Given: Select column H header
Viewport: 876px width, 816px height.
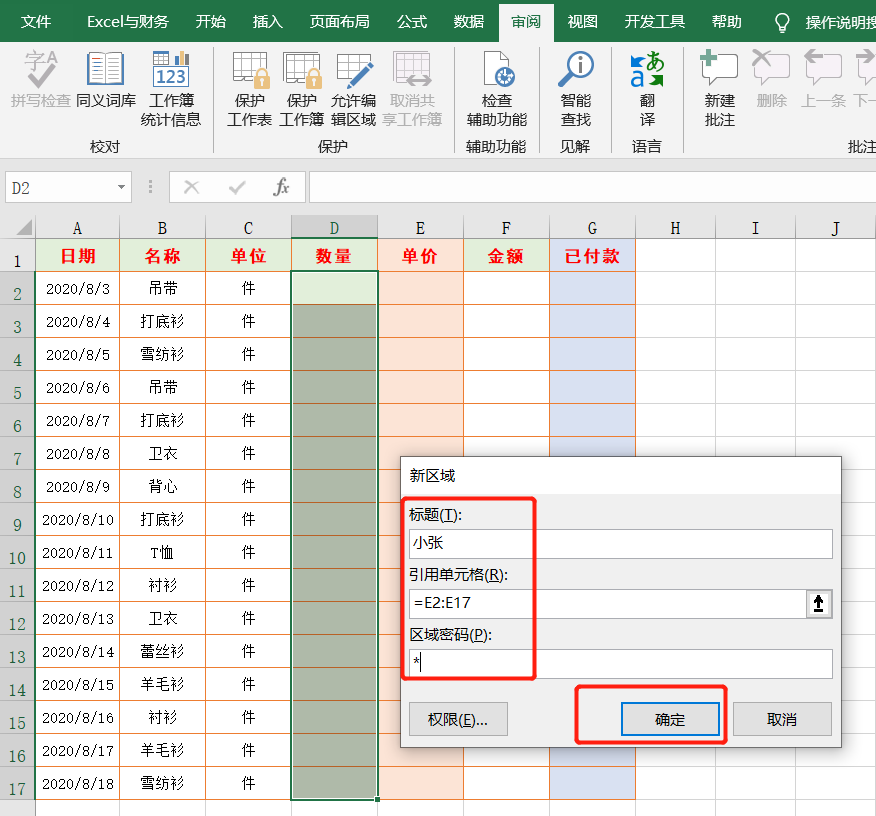Looking at the screenshot, I should pyautogui.click(x=675, y=228).
